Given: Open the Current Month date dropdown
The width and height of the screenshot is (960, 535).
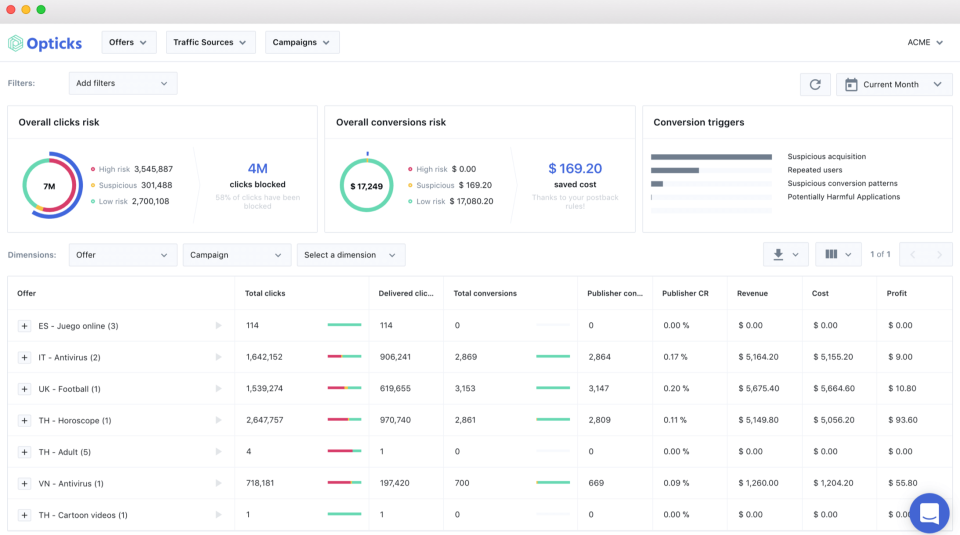Looking at the screenshot, I should click(x=893, y=85).
